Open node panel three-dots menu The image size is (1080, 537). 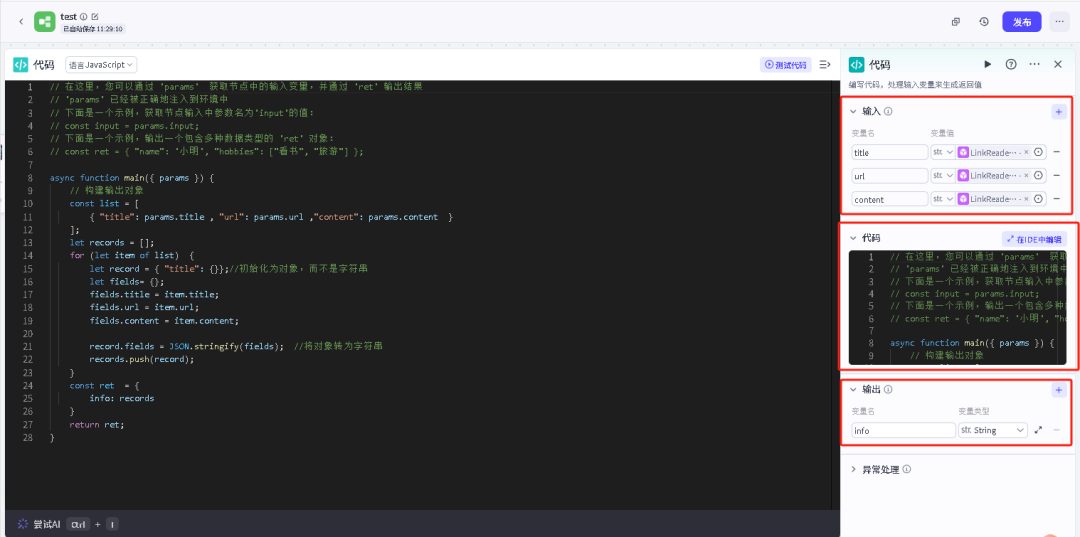click(1035, 64)
